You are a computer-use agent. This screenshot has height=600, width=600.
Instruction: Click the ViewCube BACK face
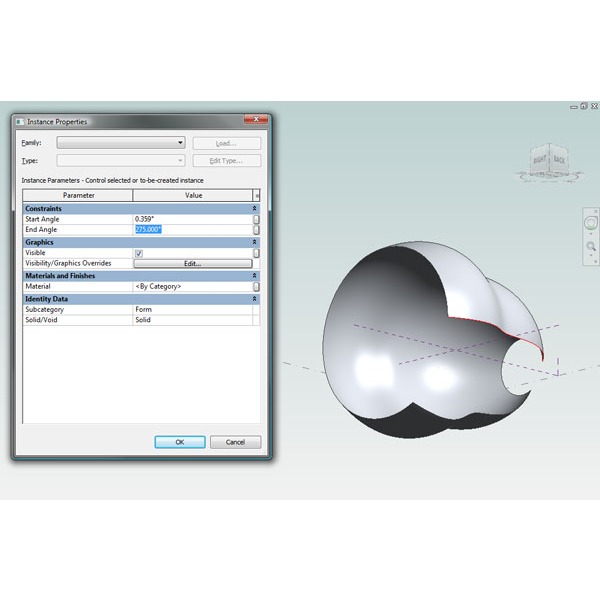pos(559,159)
